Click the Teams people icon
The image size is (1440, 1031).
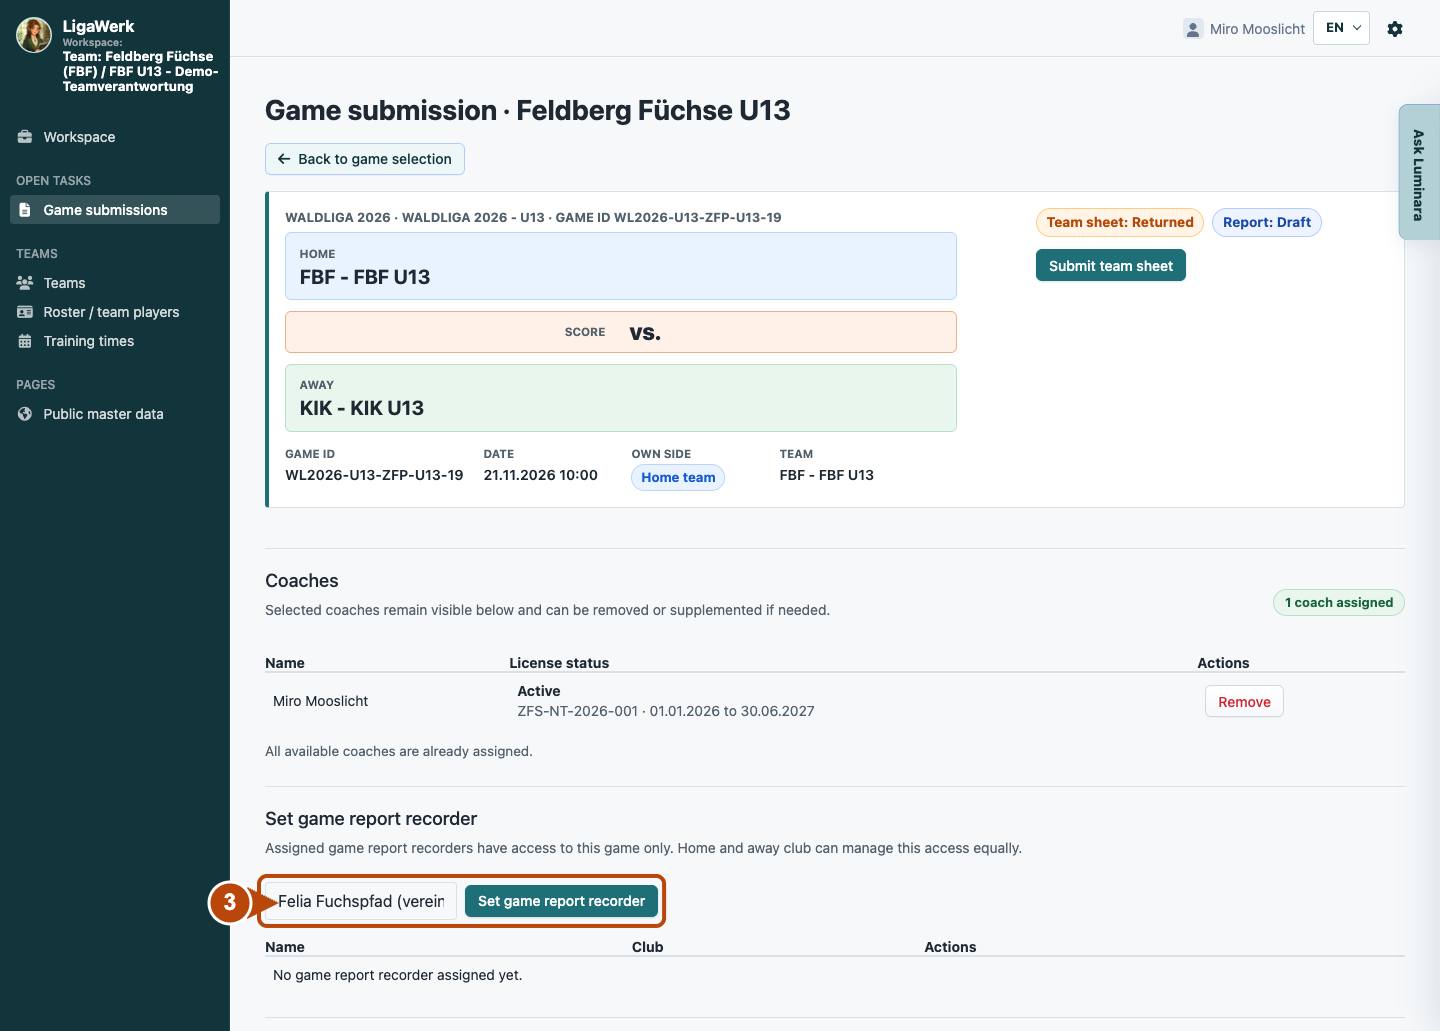25,283
